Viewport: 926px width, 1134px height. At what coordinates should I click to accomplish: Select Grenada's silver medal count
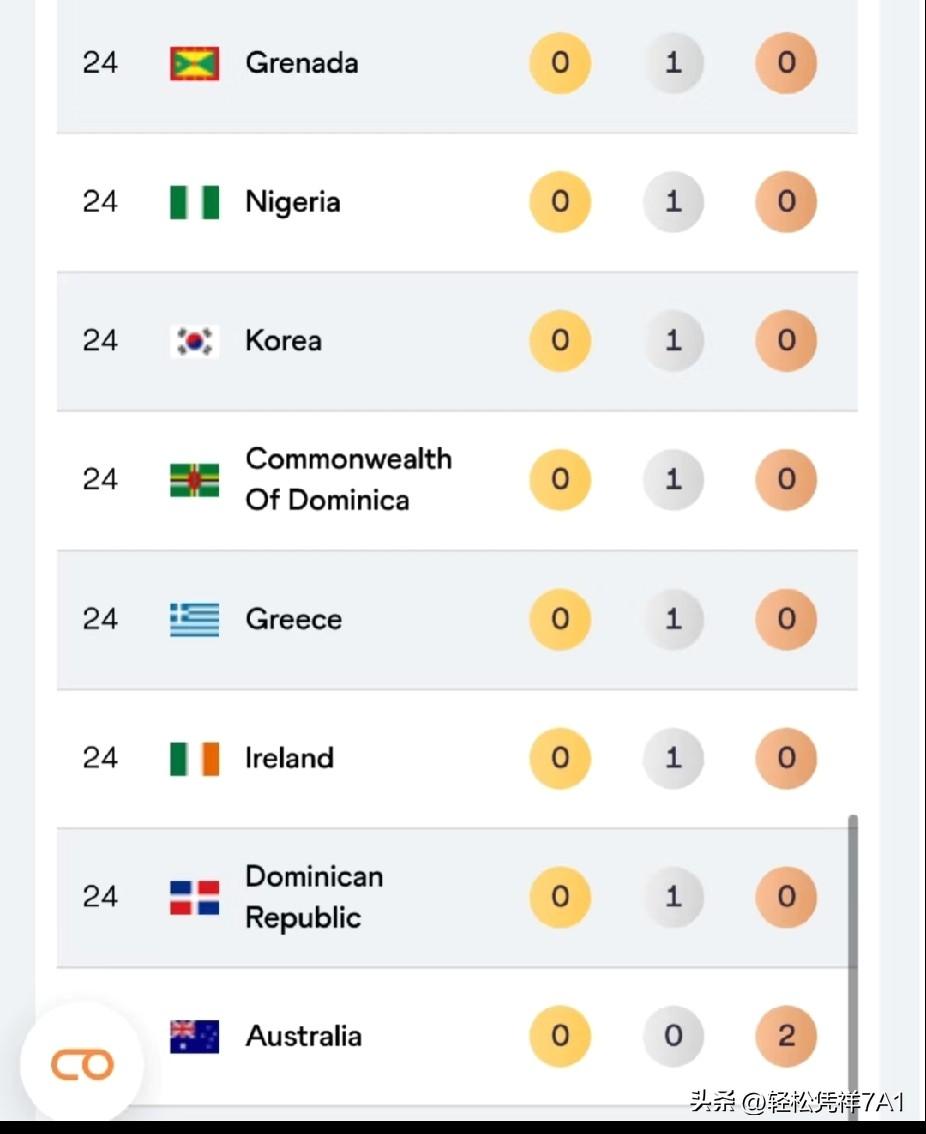pyautogui.click(x=674, y=63)
